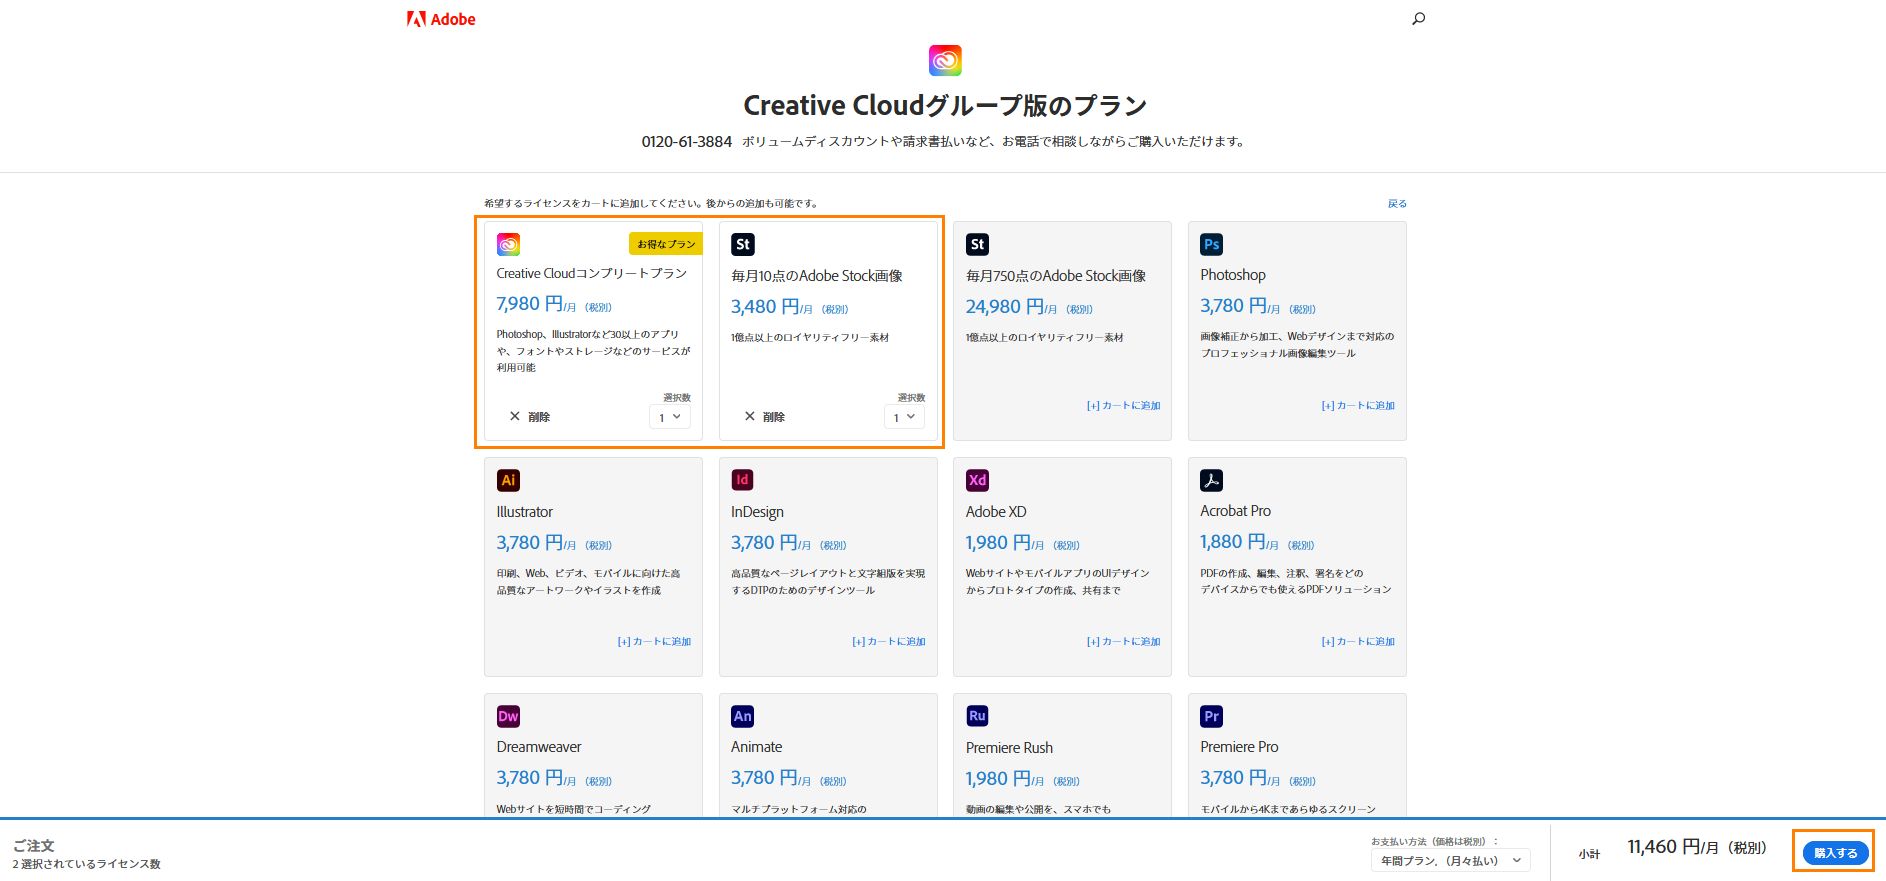Click the Premiere Pro card title

pos(1239,747)
